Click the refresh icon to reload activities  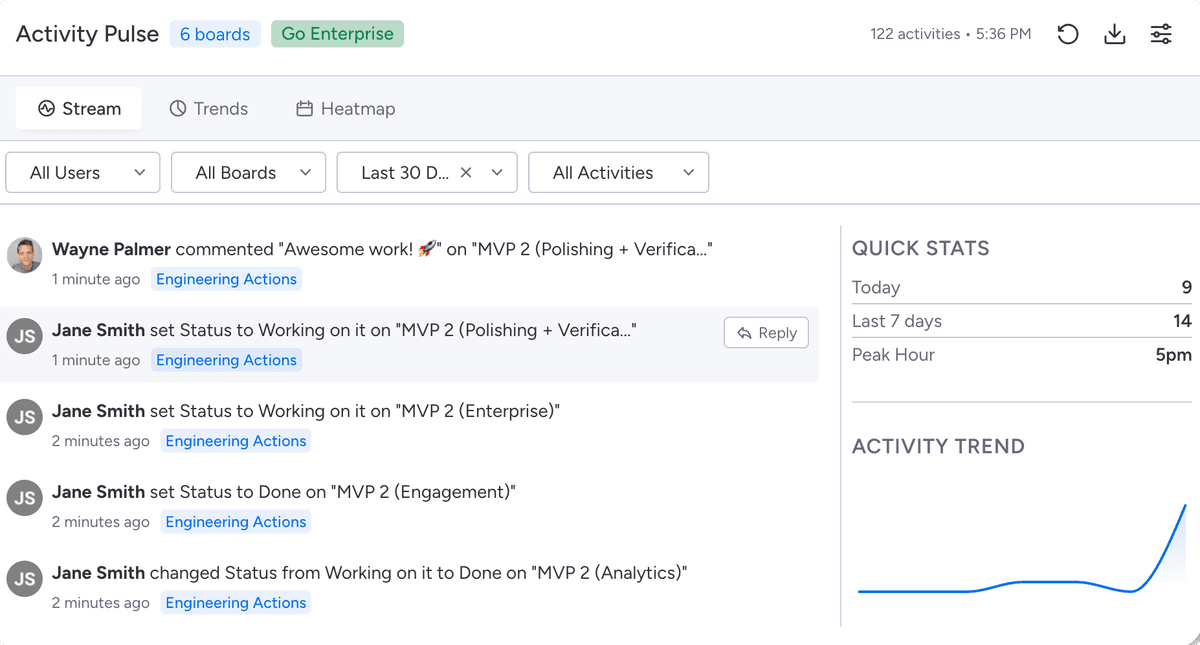[1068, 33]
